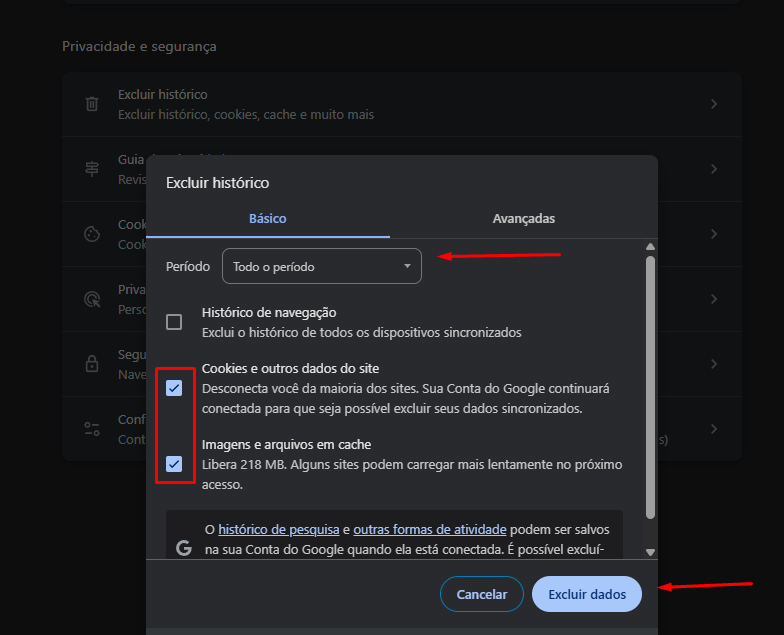Click the padlock icon for Segurança
The height and width of the screenshot is (635, 784).
(x=92, y=363)
